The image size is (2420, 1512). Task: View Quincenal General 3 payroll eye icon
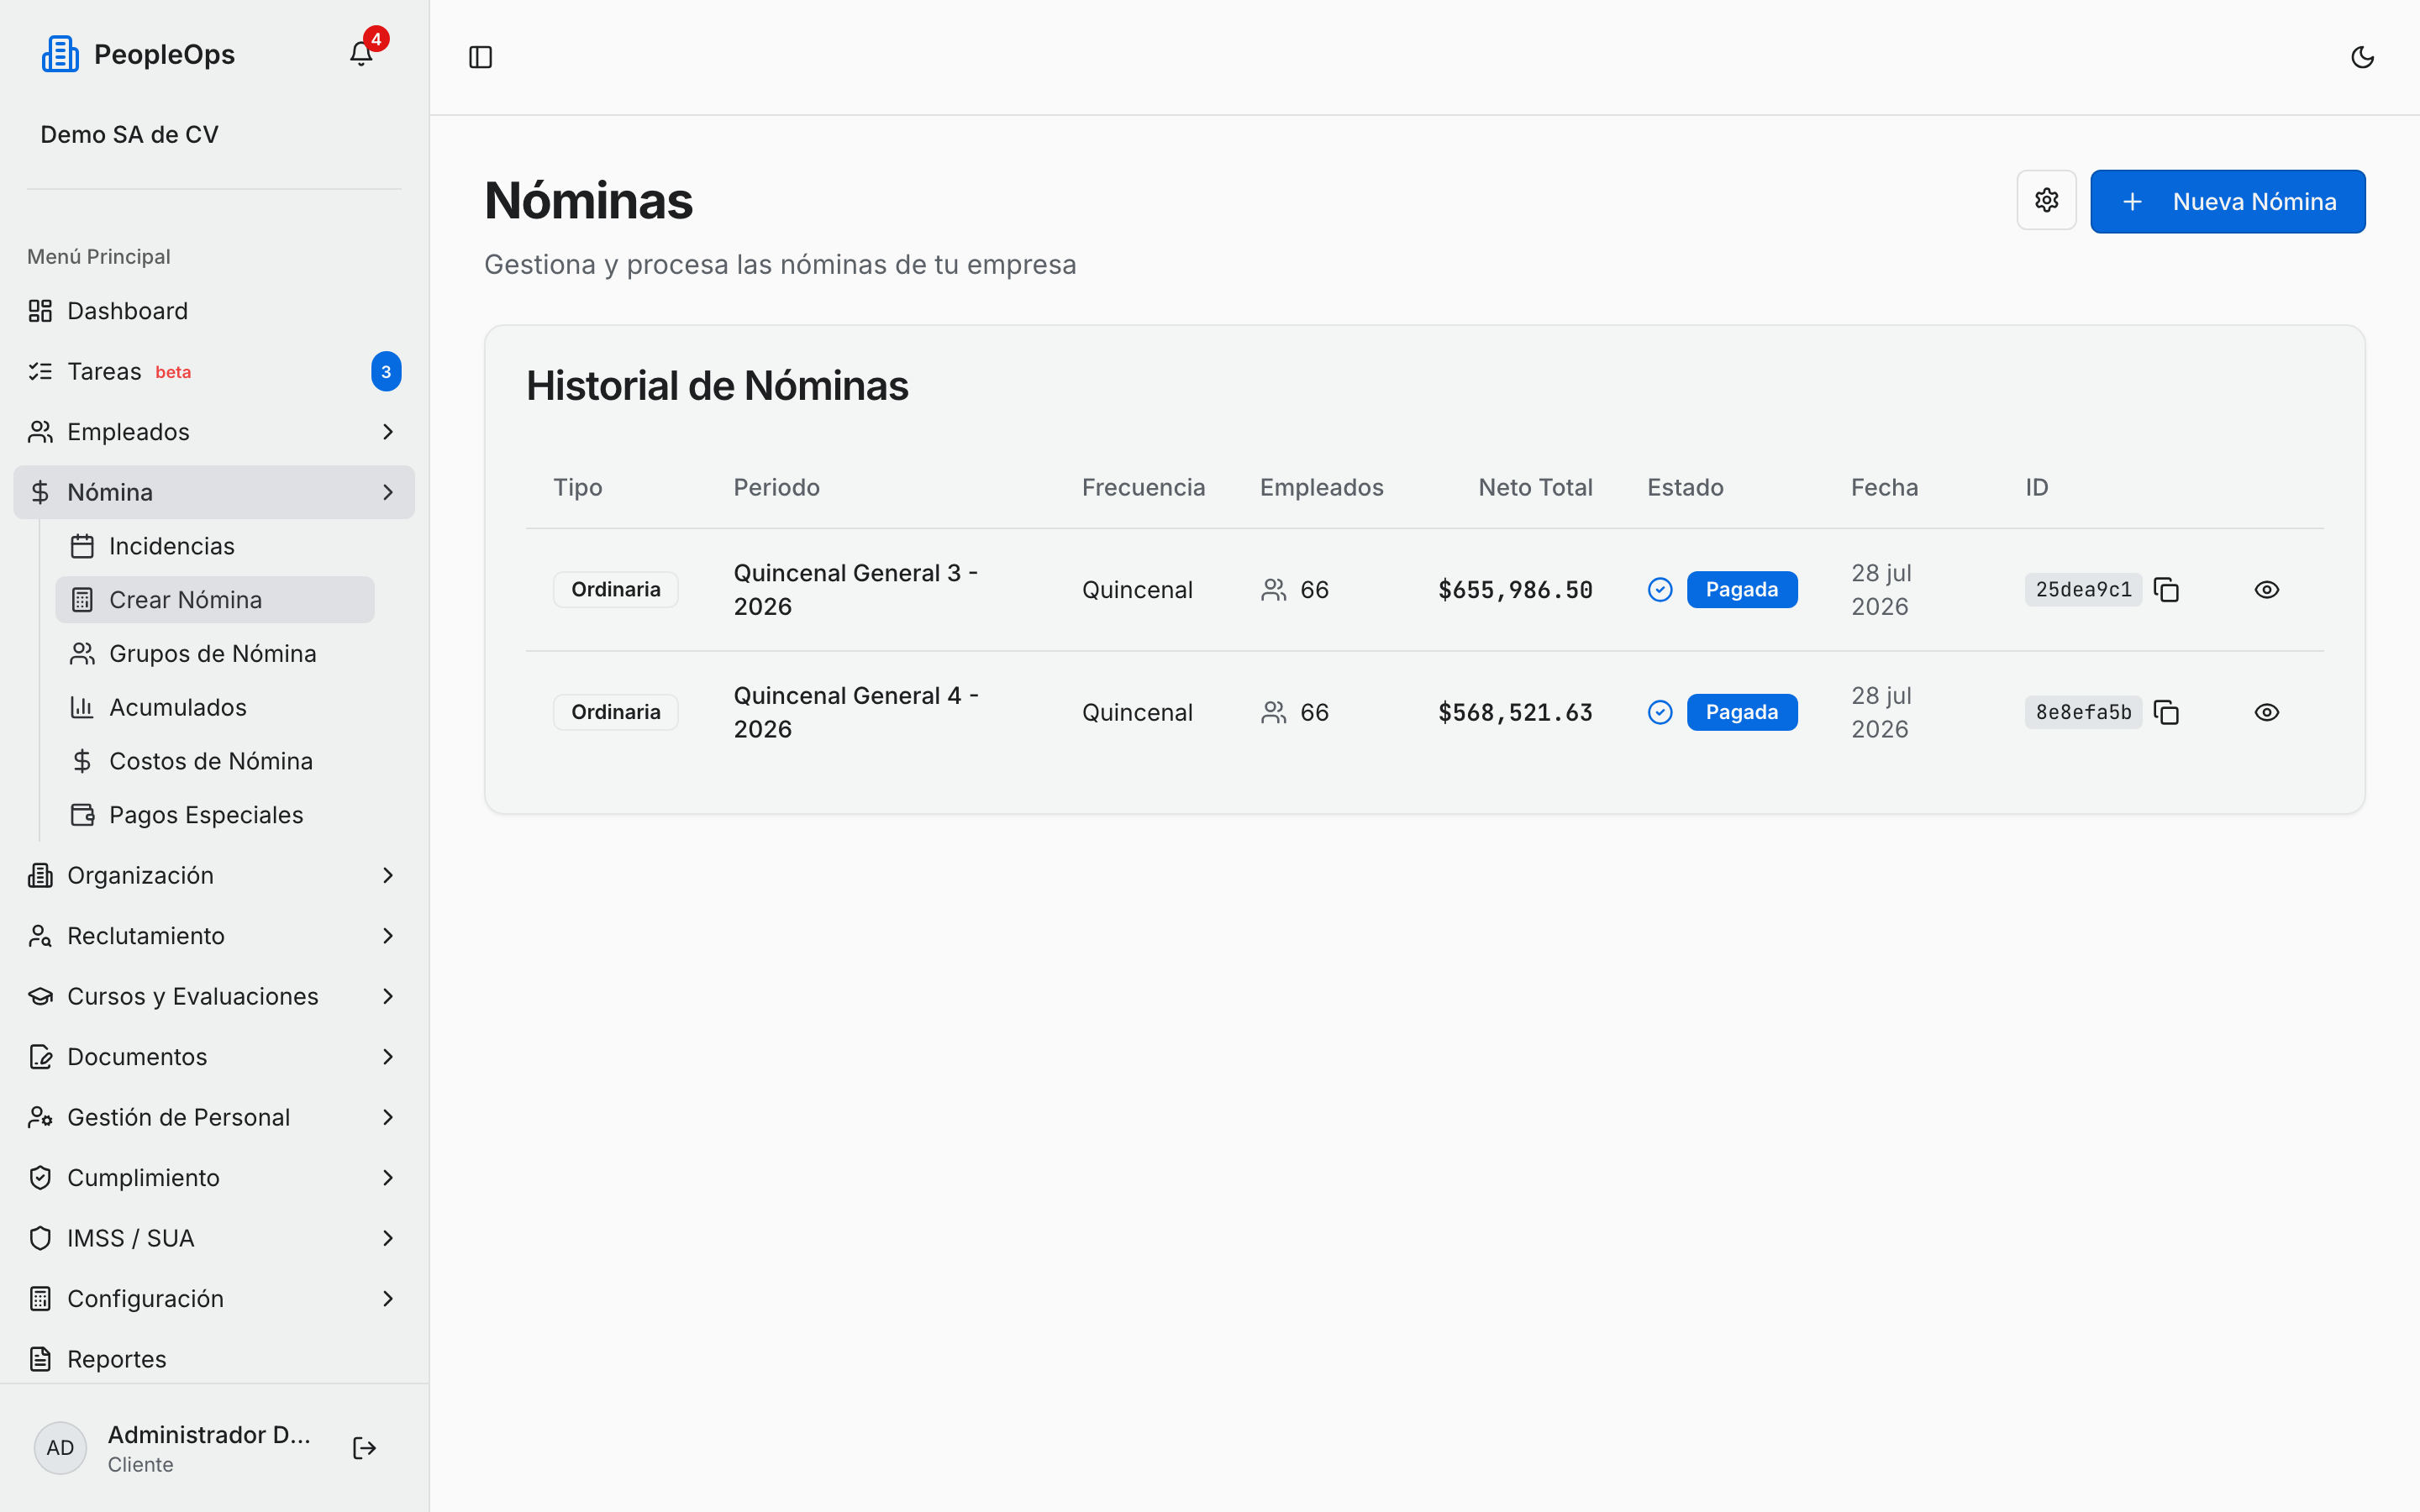2267,590
